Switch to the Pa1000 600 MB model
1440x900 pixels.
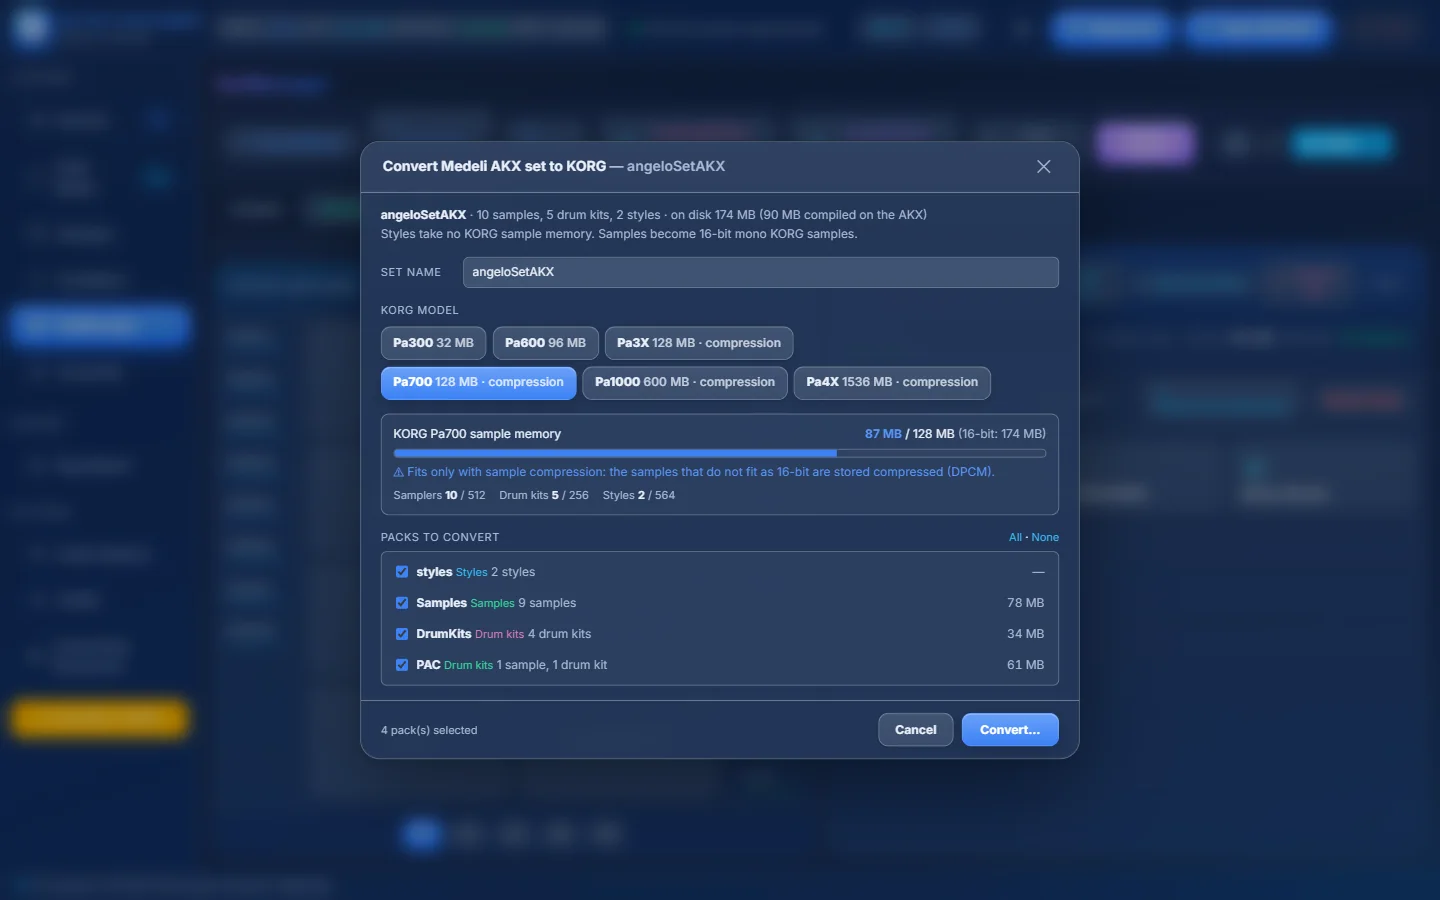[x=685, y=382]
